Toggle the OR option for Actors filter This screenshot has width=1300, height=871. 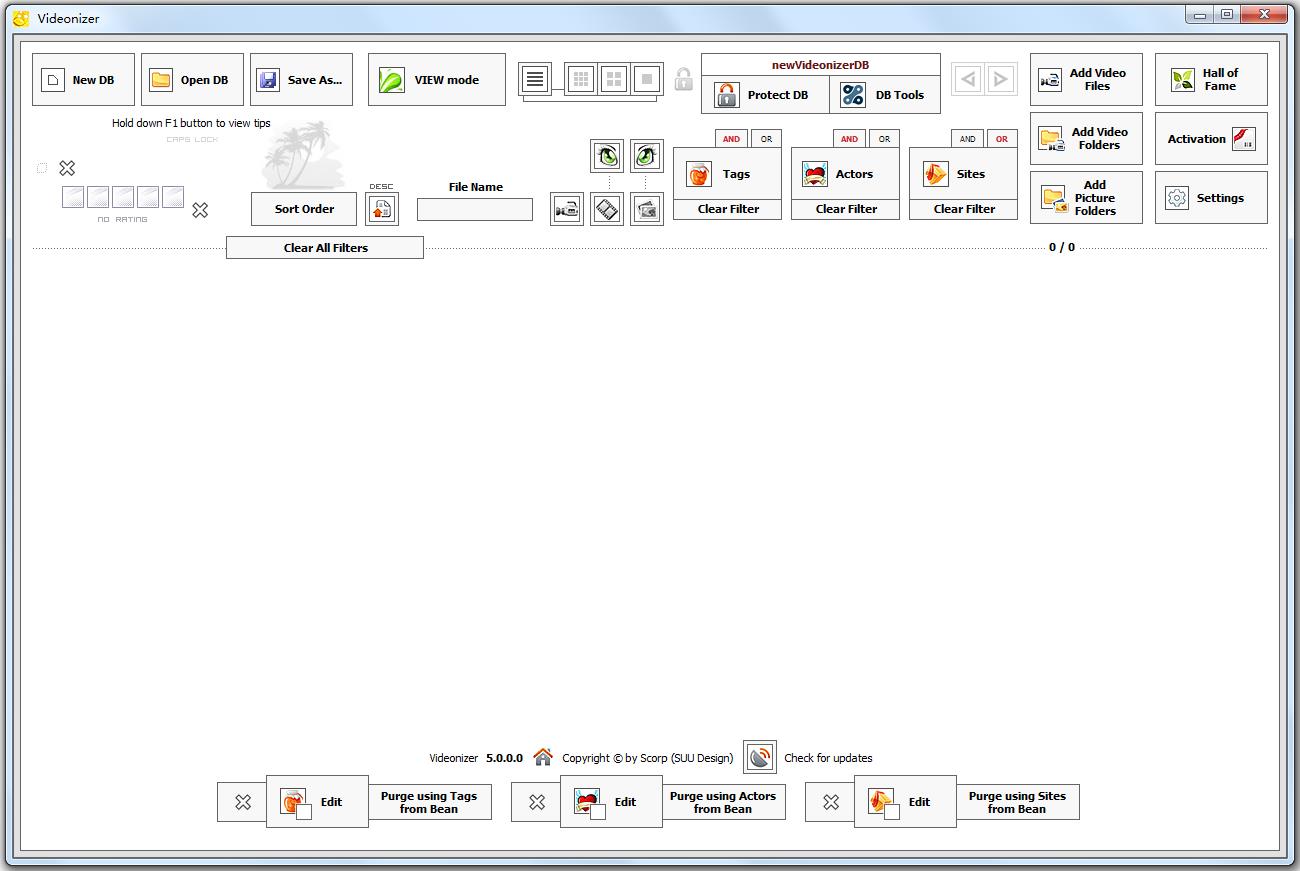[884, 139]
